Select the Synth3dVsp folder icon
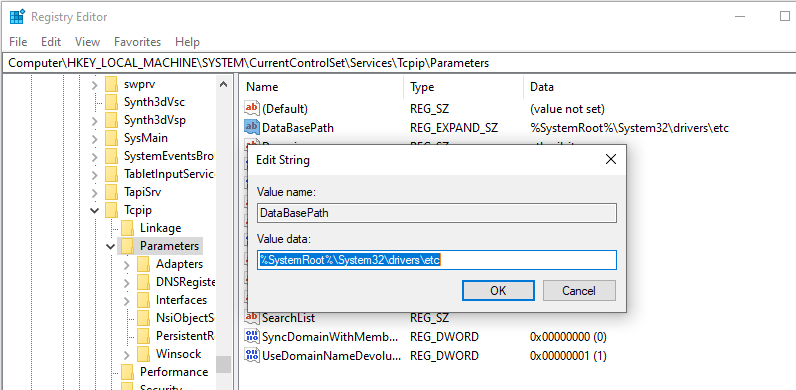Viewport: 796px width, 390px height. coord(112,120)
